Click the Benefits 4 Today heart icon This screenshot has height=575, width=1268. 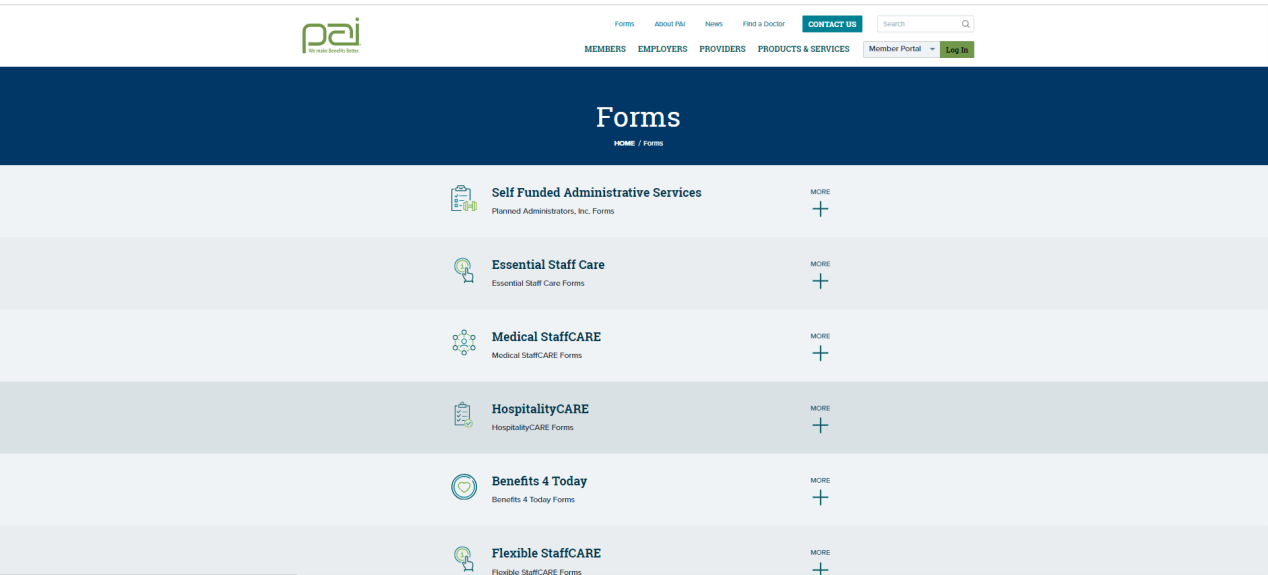463,487
